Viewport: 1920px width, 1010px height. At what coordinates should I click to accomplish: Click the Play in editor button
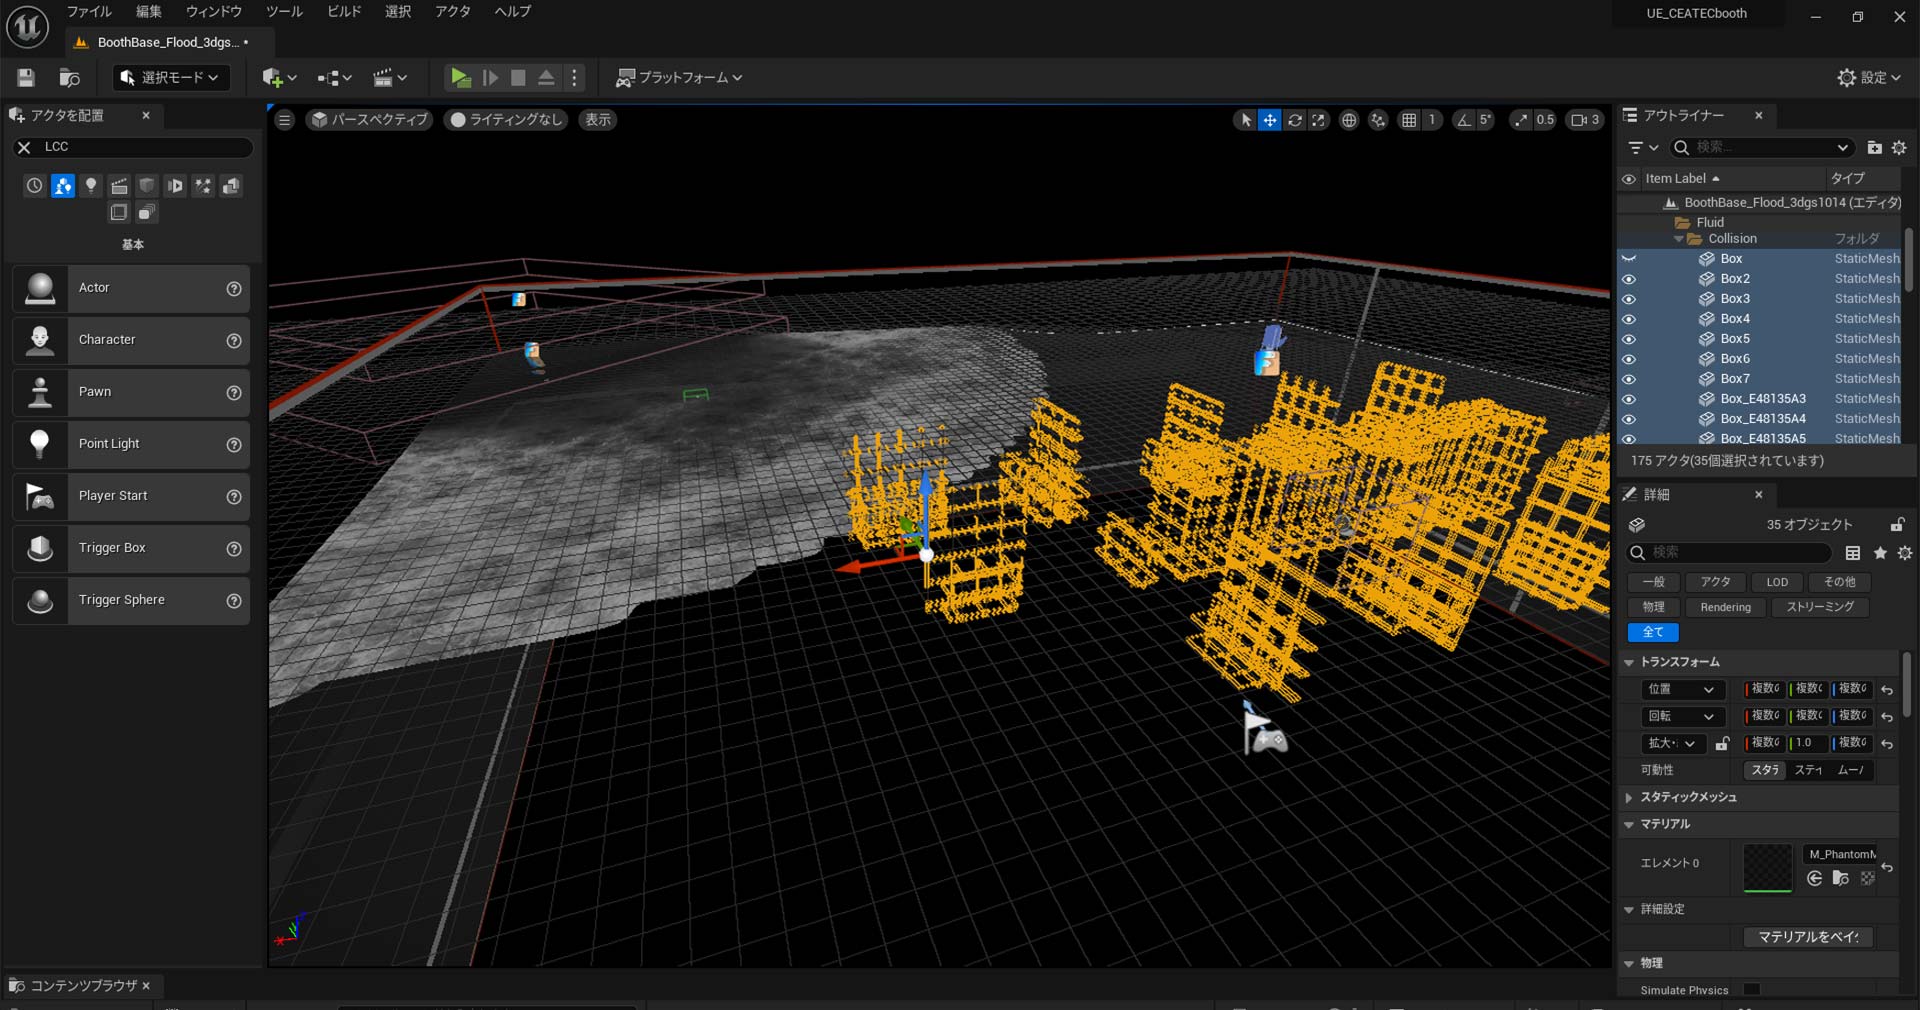(460, 78)
